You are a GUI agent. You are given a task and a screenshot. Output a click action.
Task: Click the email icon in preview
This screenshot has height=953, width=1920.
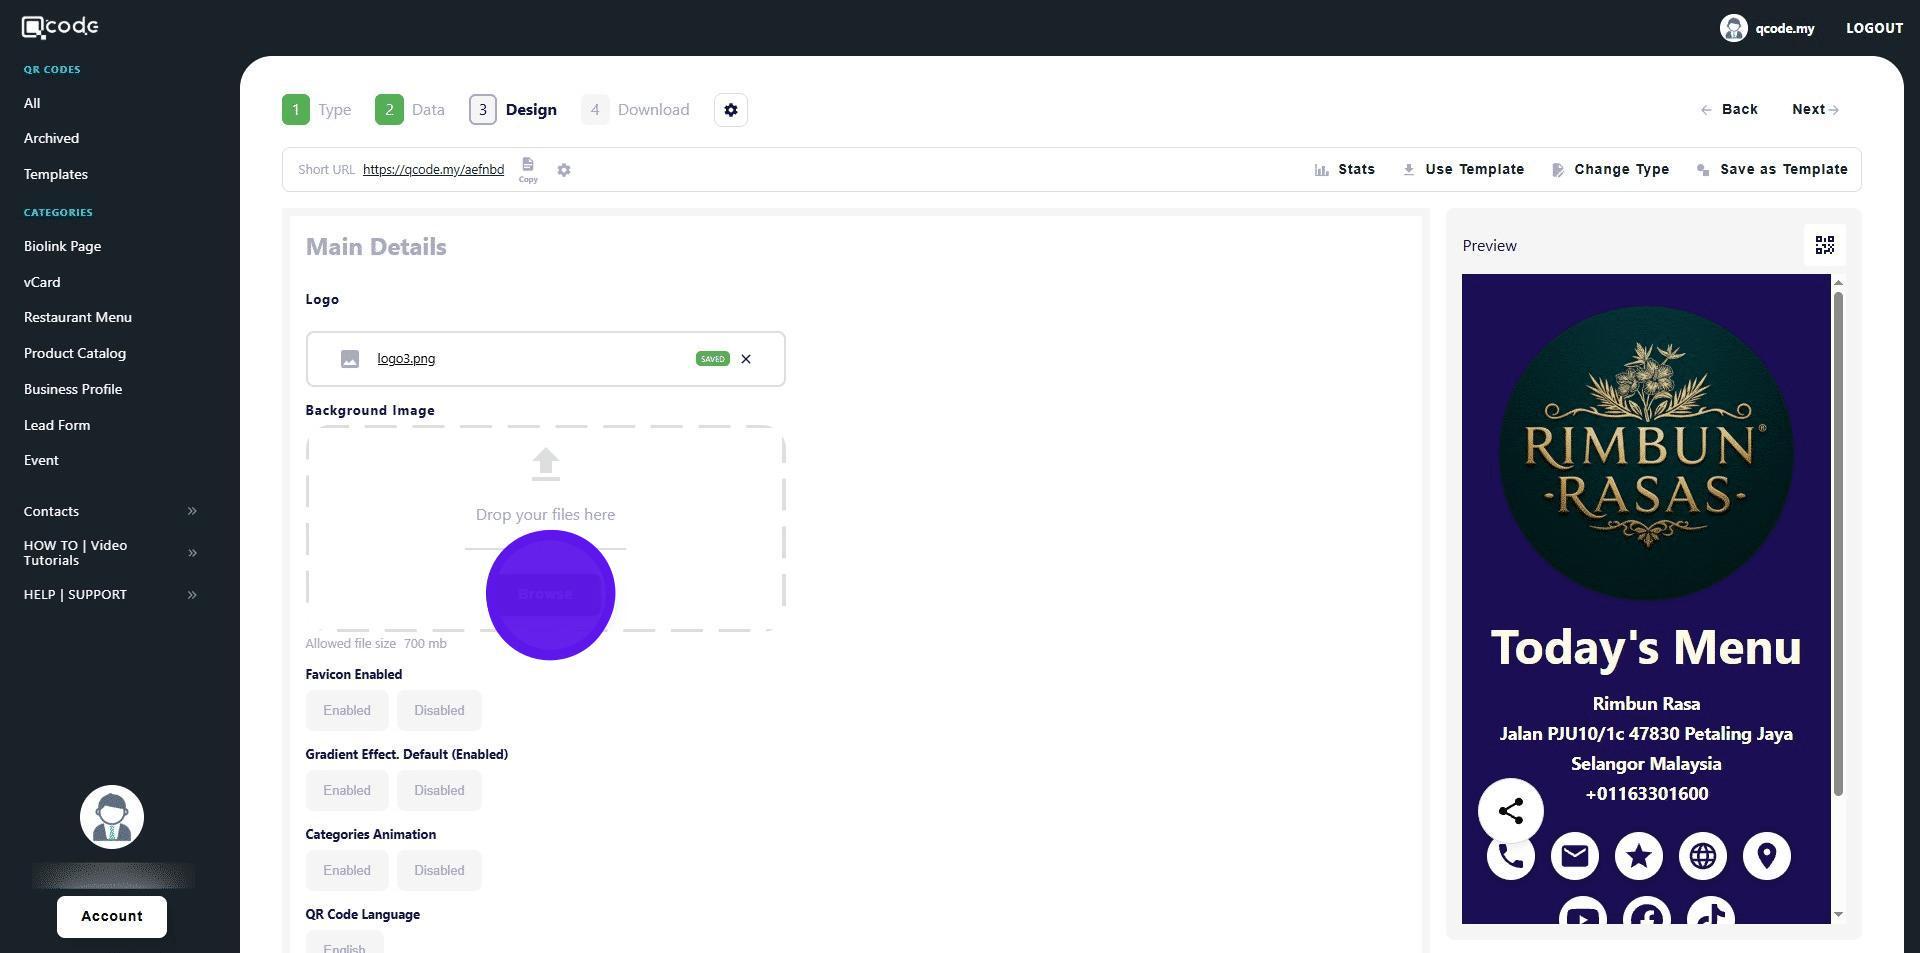[x=1574, y=856]
